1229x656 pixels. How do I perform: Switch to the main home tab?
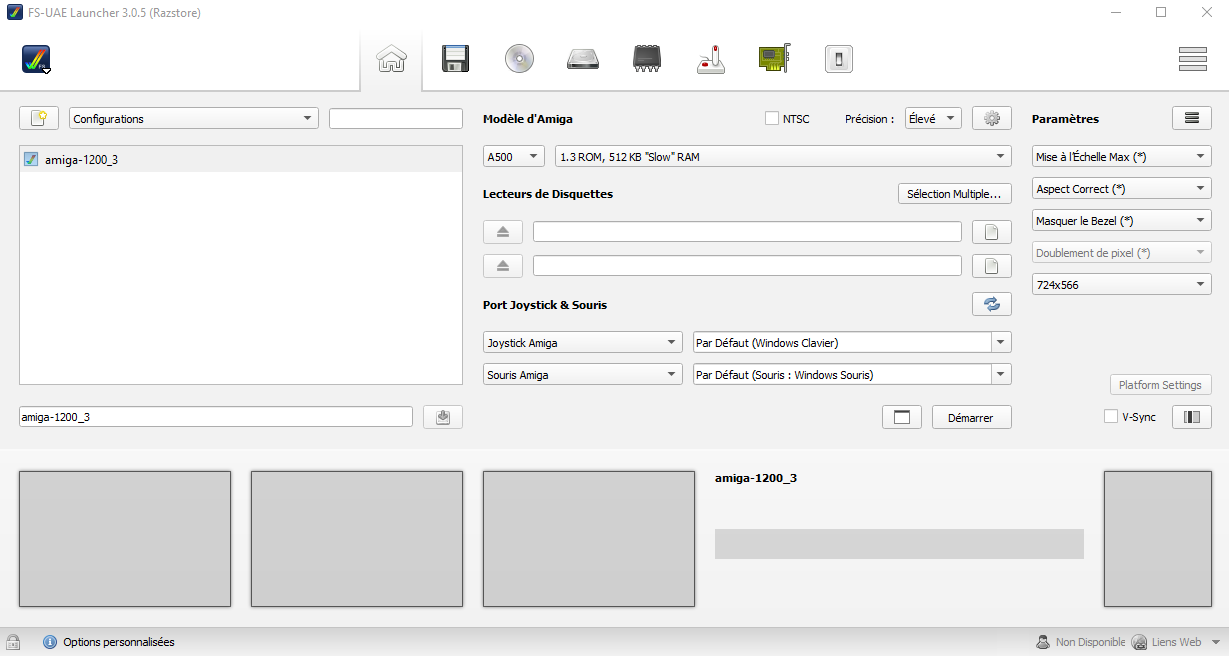pos(391,60)
